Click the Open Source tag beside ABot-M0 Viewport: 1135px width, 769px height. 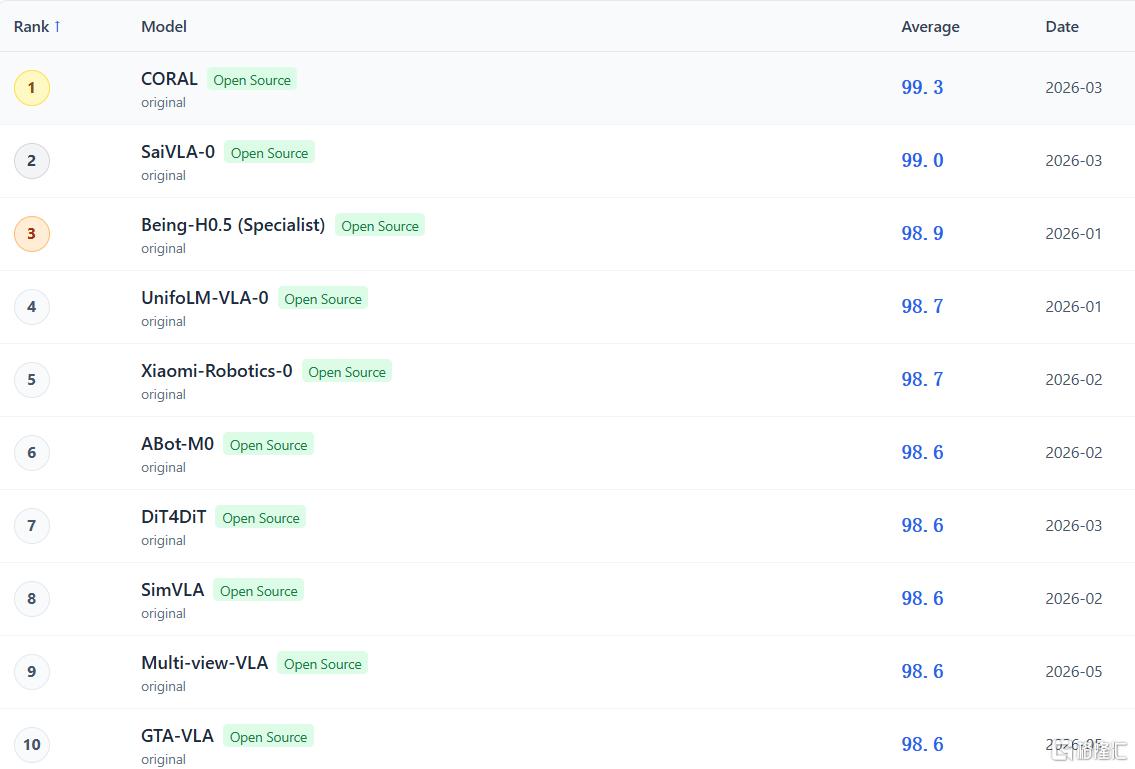[269, 445]
